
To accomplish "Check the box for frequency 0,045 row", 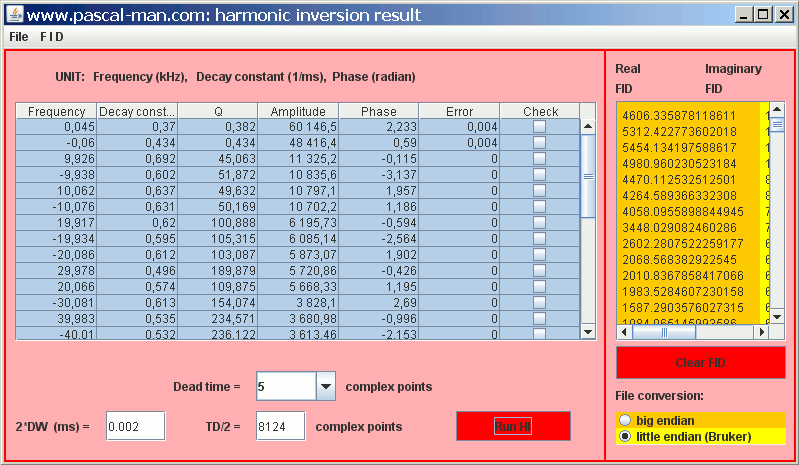I will [540, 127].
